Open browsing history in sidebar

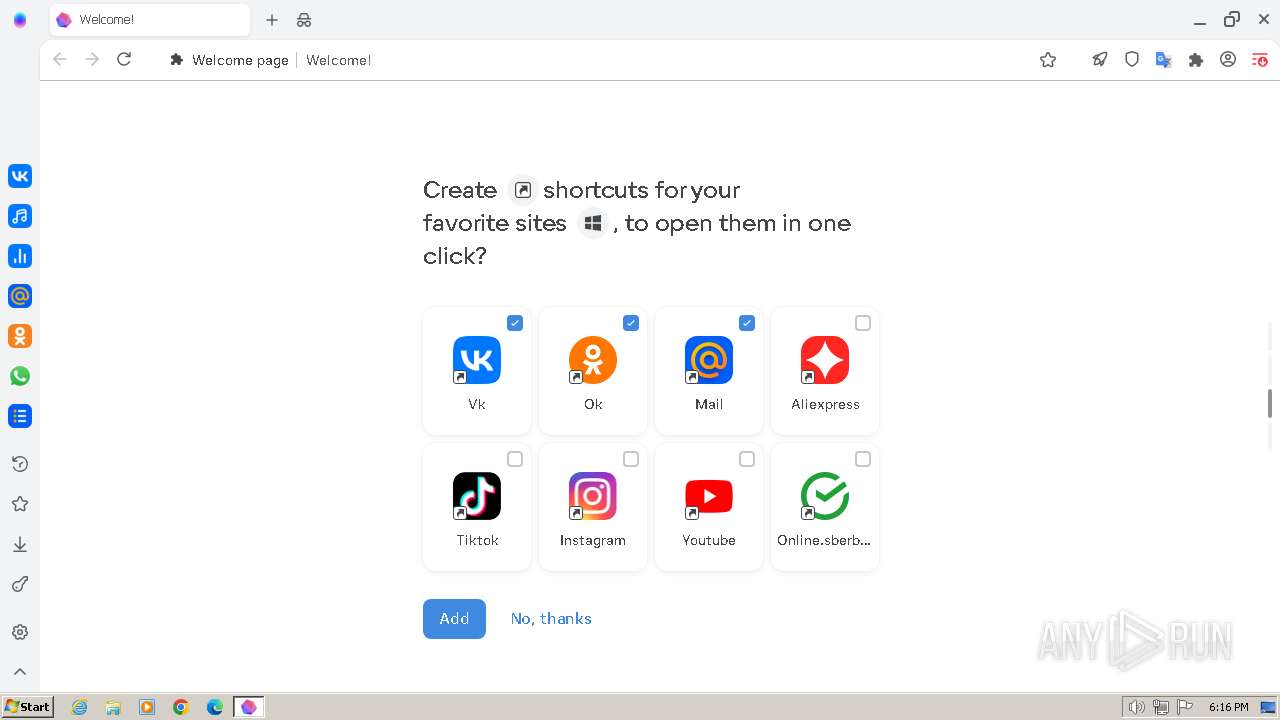click(x=20, y=464)
